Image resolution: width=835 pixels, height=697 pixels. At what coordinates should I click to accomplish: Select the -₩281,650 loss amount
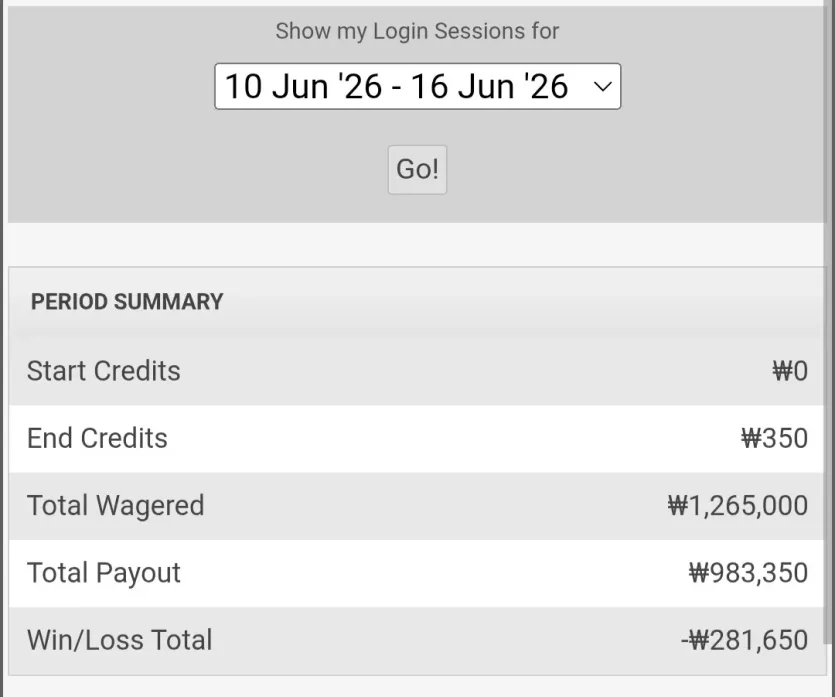pyautogui.click(x=744, y=640)
